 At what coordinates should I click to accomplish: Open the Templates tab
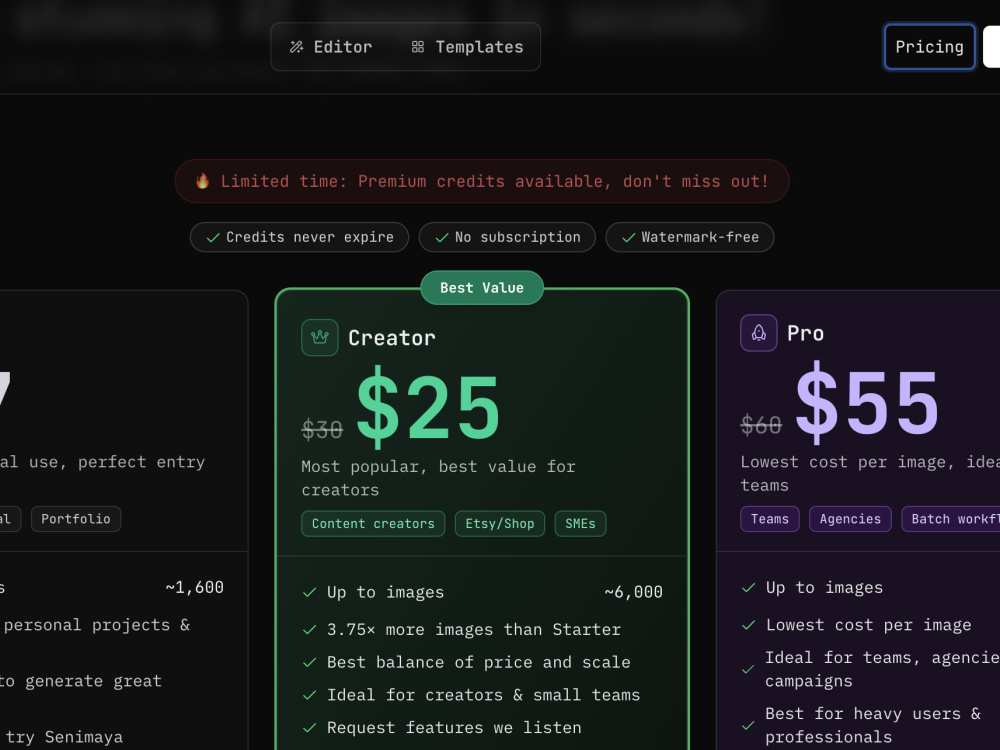point(467,47)
